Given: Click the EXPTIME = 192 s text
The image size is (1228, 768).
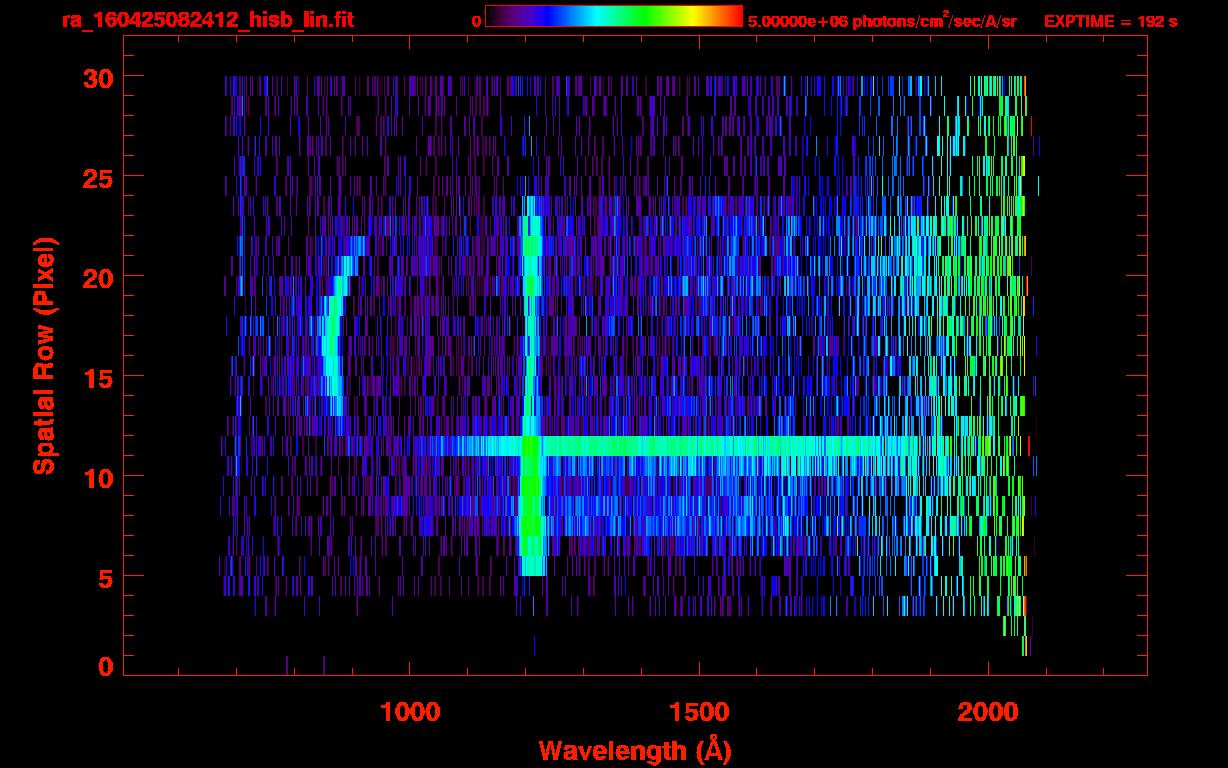Looking at the screenshot, I should [x=1110, y=21].
